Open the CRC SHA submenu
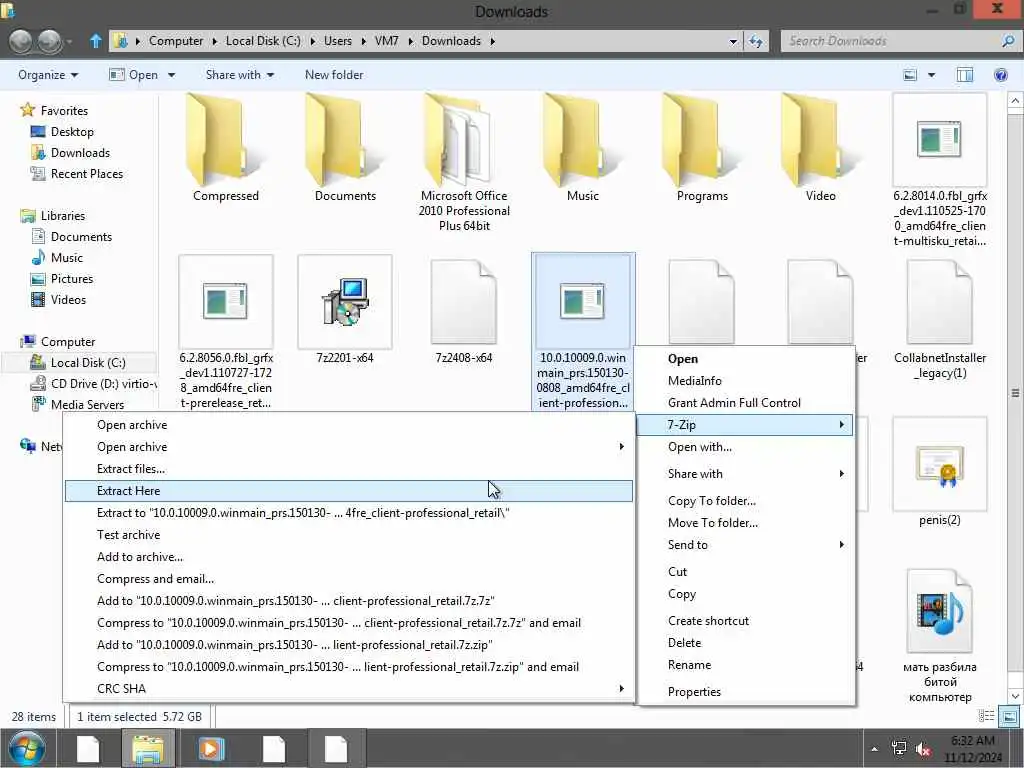This screenshot has height=768, width=1024. point(349,688)
